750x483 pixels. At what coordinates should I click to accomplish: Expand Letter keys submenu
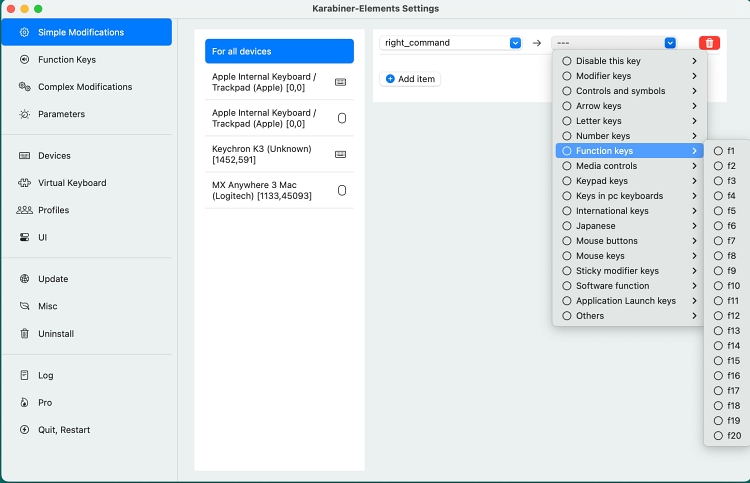pyautogui.click(x=629, y=121)
